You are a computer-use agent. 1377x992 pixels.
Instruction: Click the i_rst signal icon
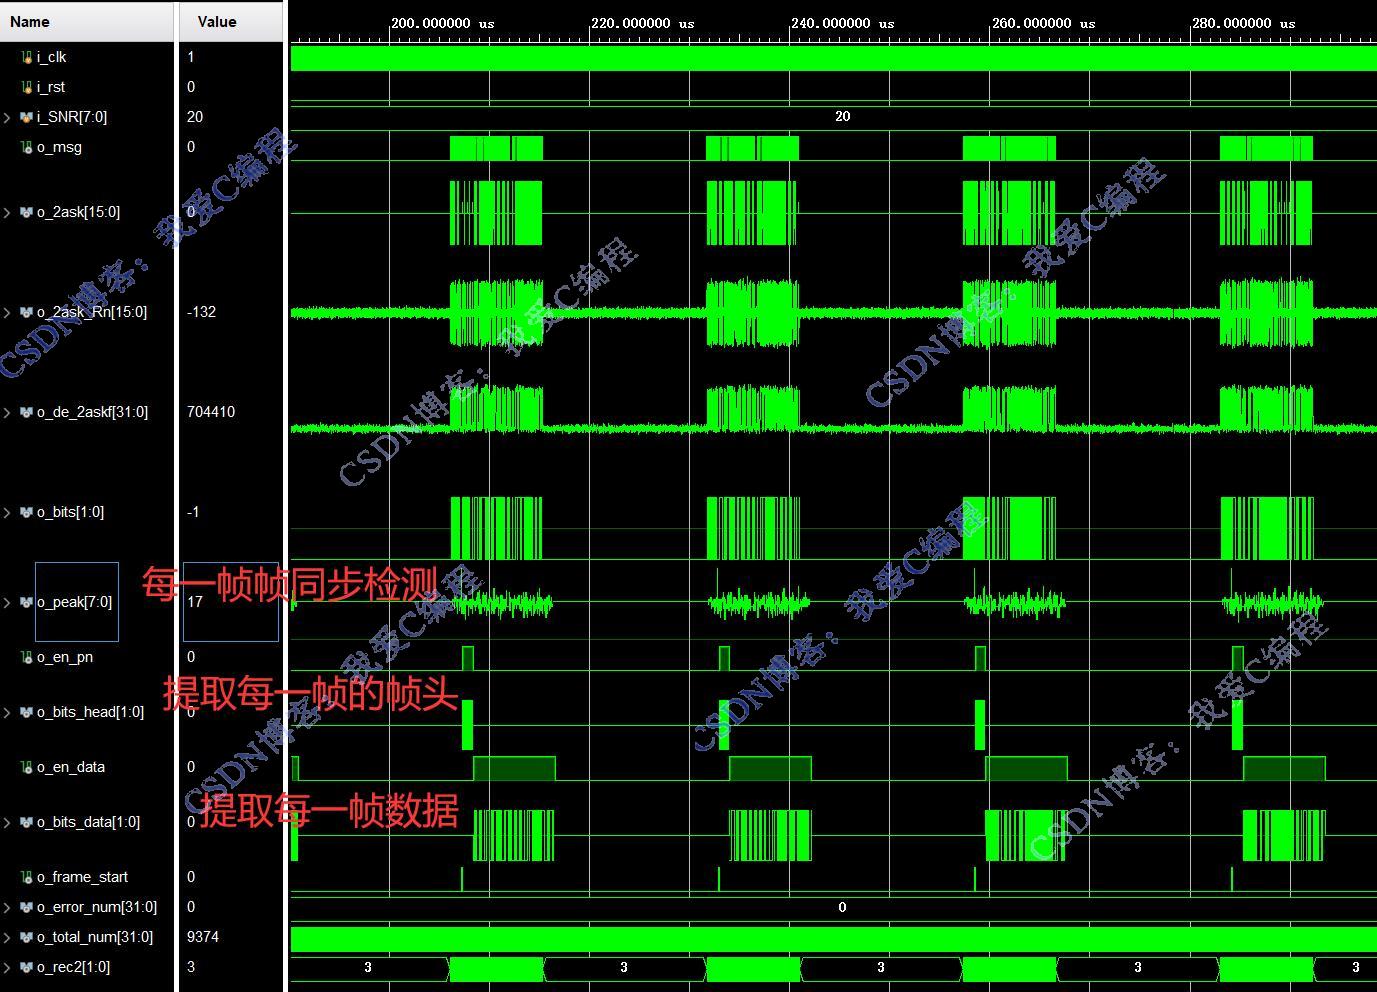[x=27, y=87]
